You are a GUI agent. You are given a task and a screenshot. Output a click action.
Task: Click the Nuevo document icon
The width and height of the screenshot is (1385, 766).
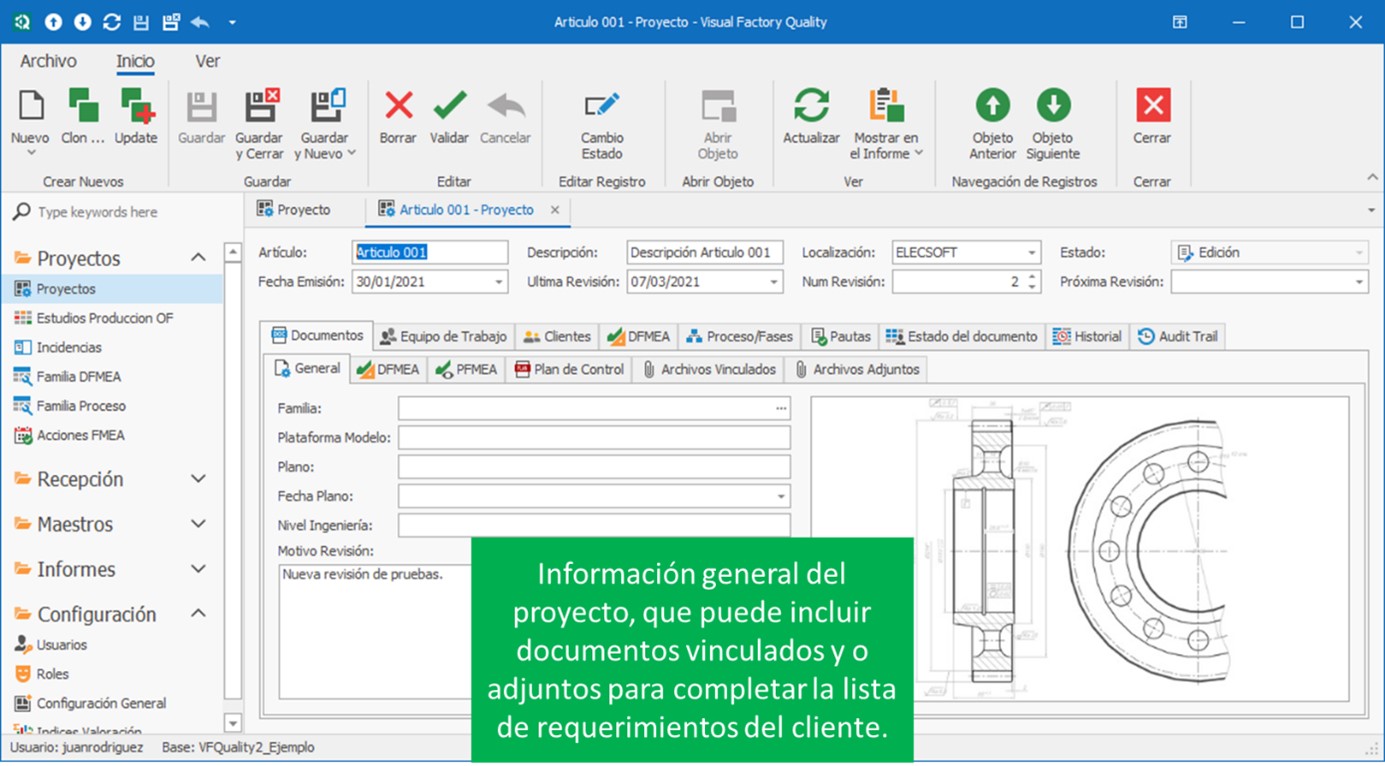[31, 106]
